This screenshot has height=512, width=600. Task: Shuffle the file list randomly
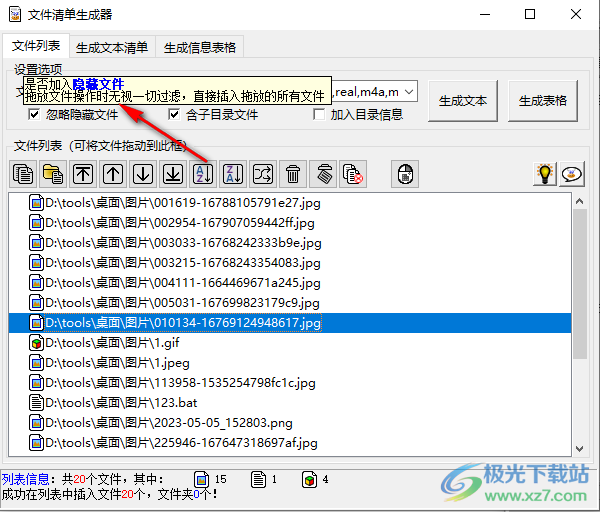pyautogui.click(x=263, y=174)
